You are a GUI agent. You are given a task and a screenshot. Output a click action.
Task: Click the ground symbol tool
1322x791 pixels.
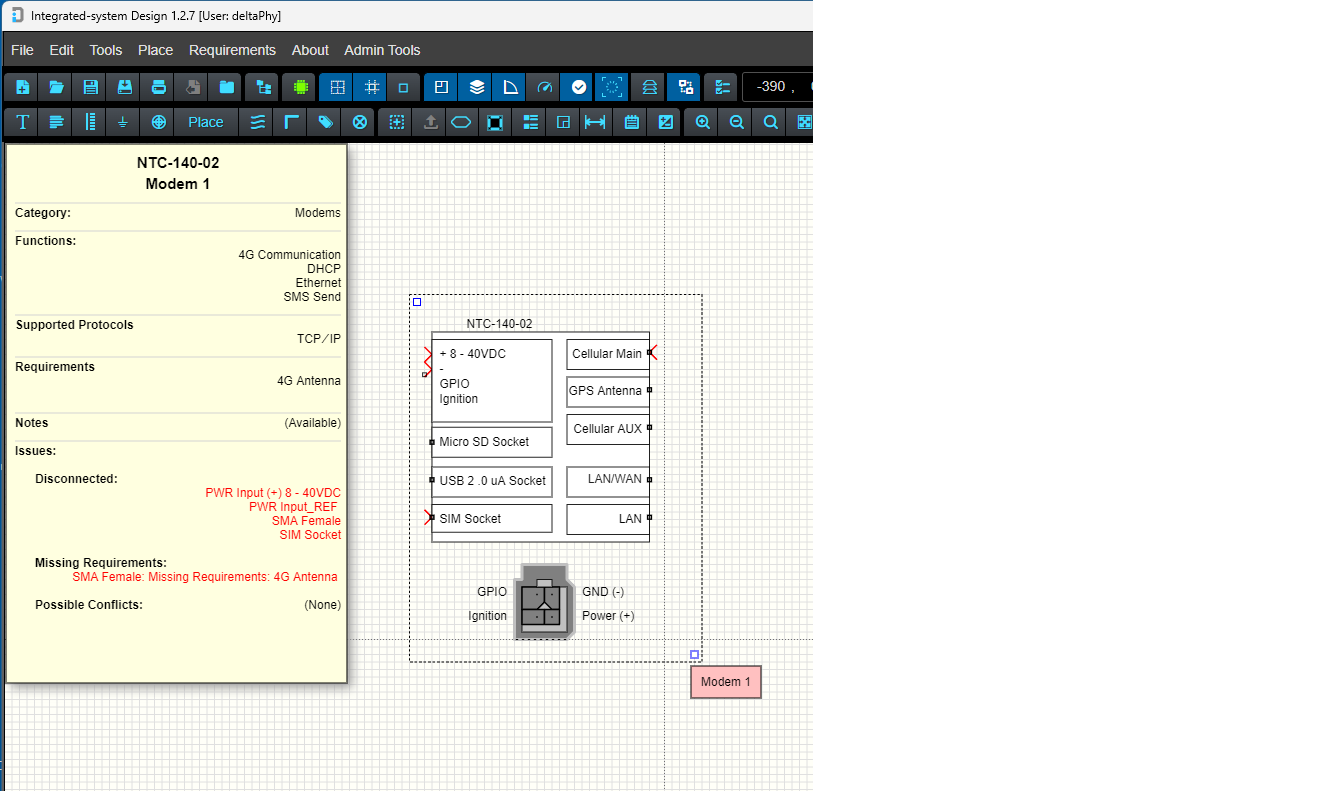[x=124, y=122]
